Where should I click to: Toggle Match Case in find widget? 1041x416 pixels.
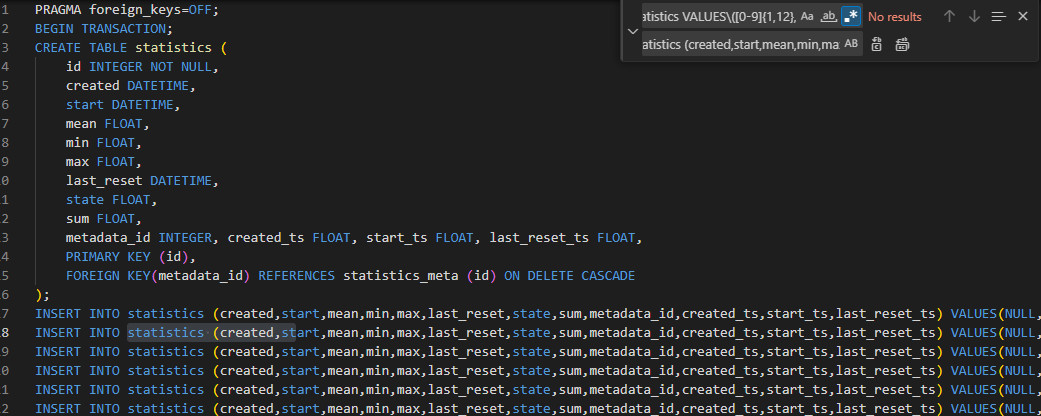[x=807, y=16]
